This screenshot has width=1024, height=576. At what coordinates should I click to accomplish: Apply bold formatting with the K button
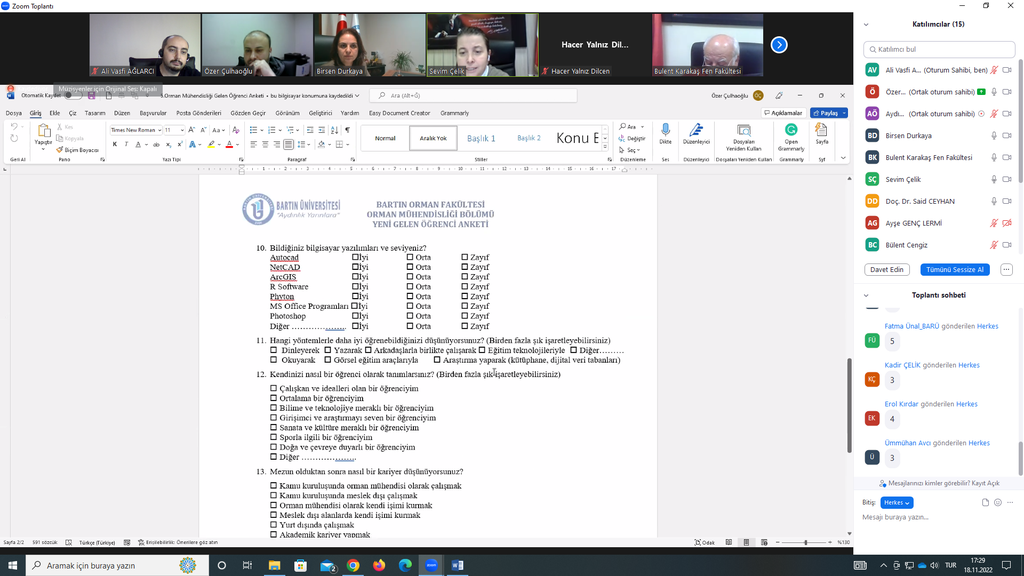(115, 144)
